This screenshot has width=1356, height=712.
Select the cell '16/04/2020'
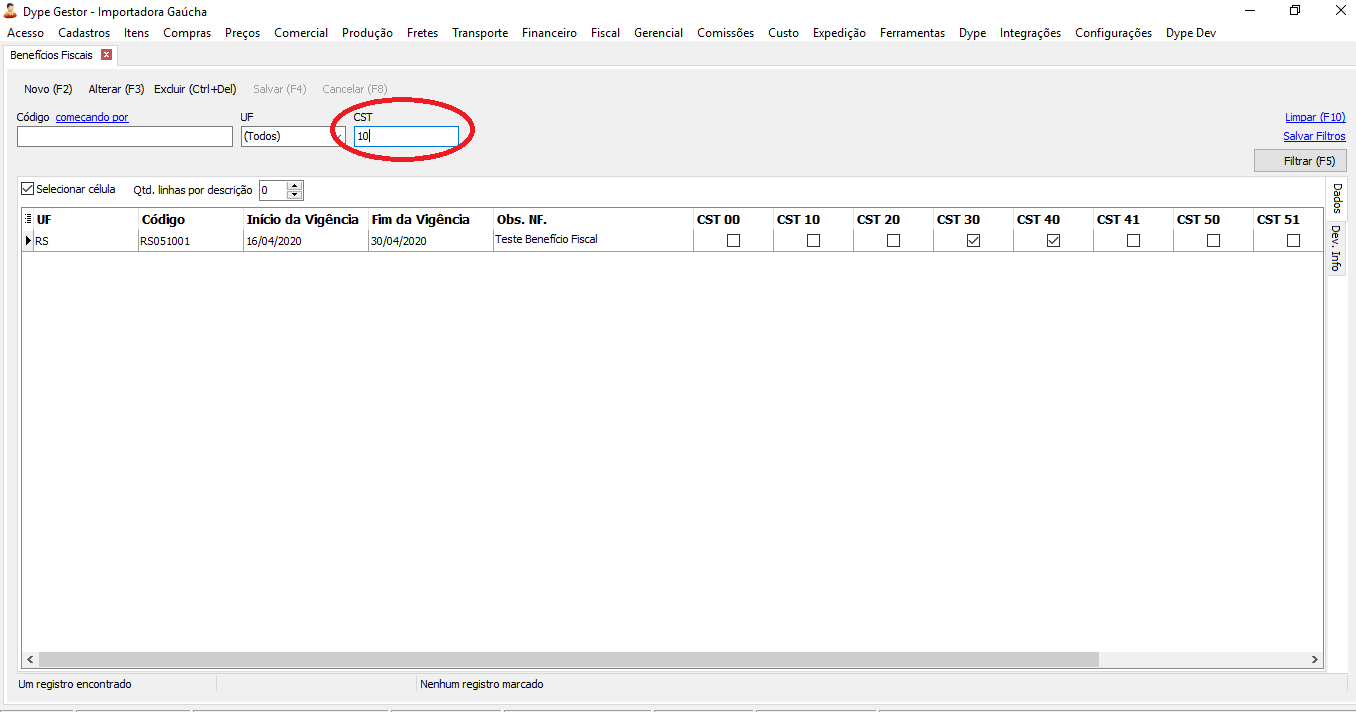pyautogui.click(x=305, y=241)
